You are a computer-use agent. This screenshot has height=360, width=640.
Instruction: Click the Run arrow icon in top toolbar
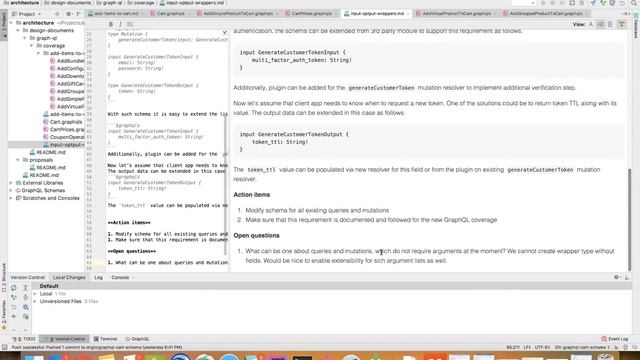[x=543, y=3]
